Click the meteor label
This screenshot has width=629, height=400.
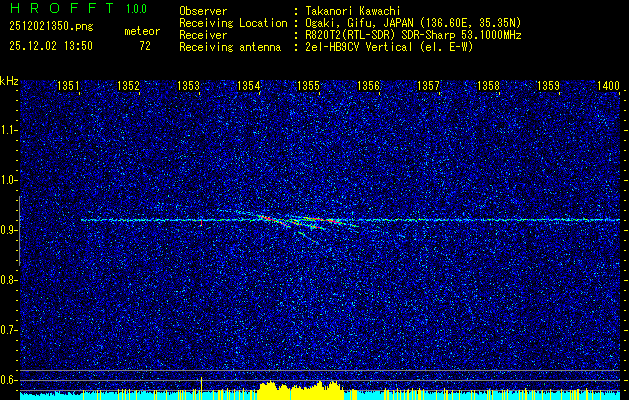click(x=142, y=31)
